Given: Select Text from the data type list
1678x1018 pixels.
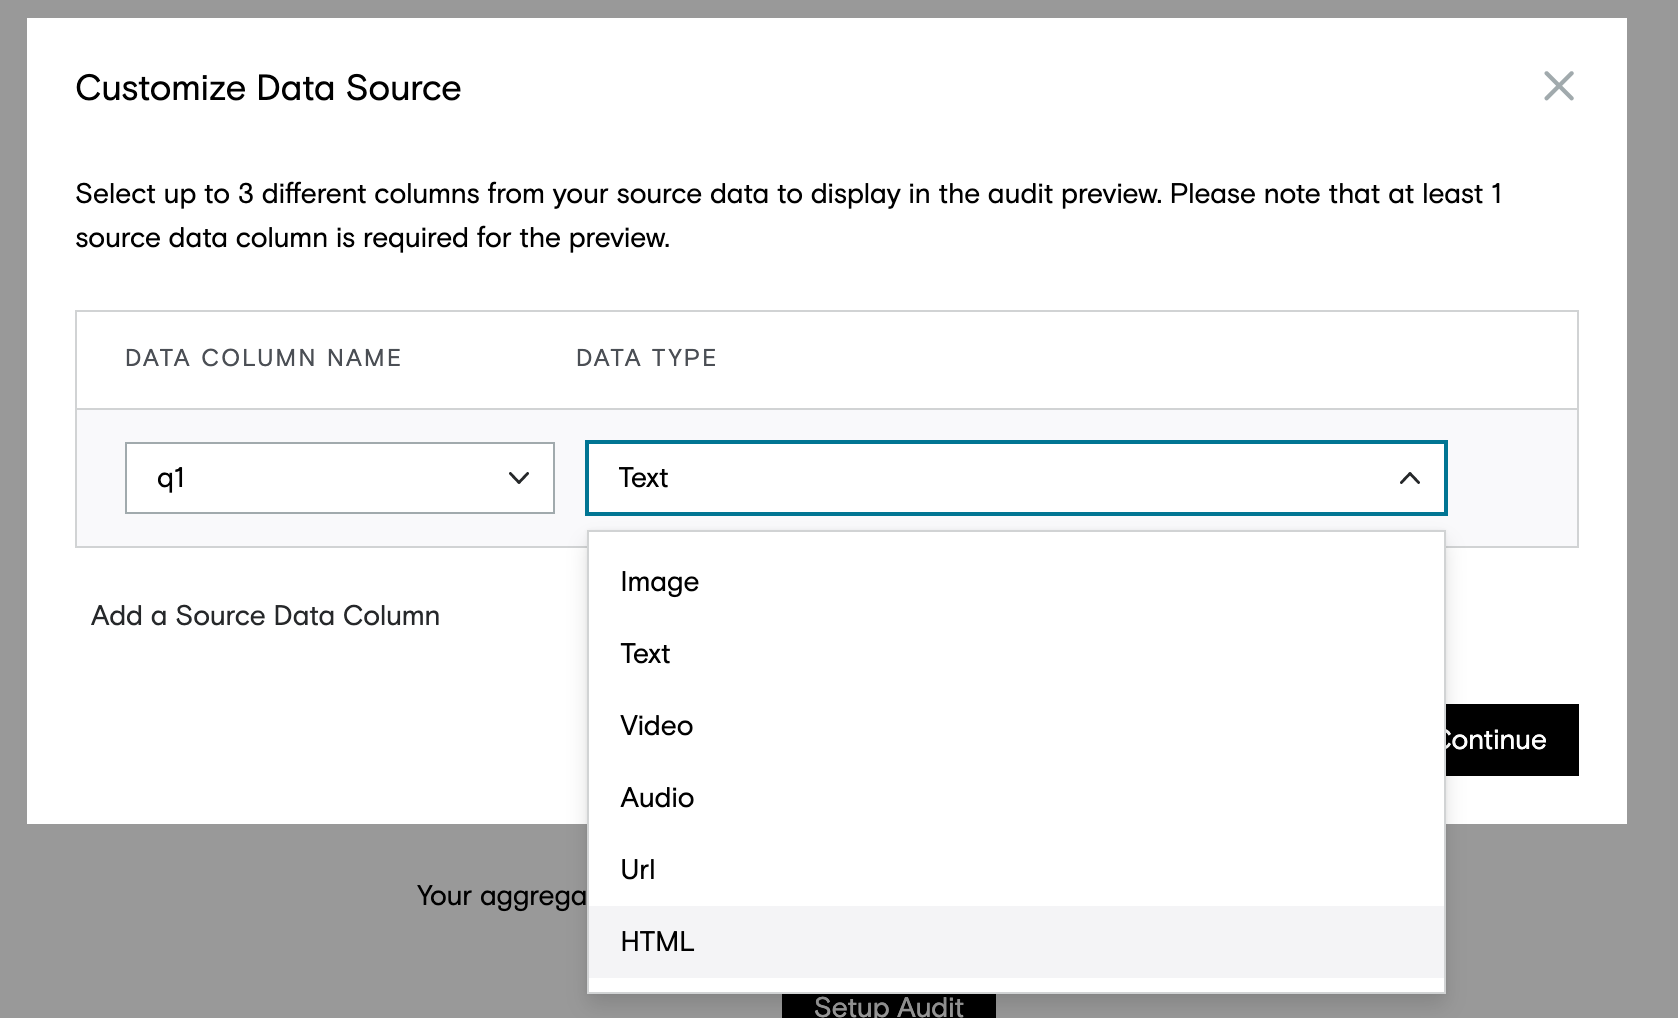Looking at the screenshot, I should pos(1016,654).
